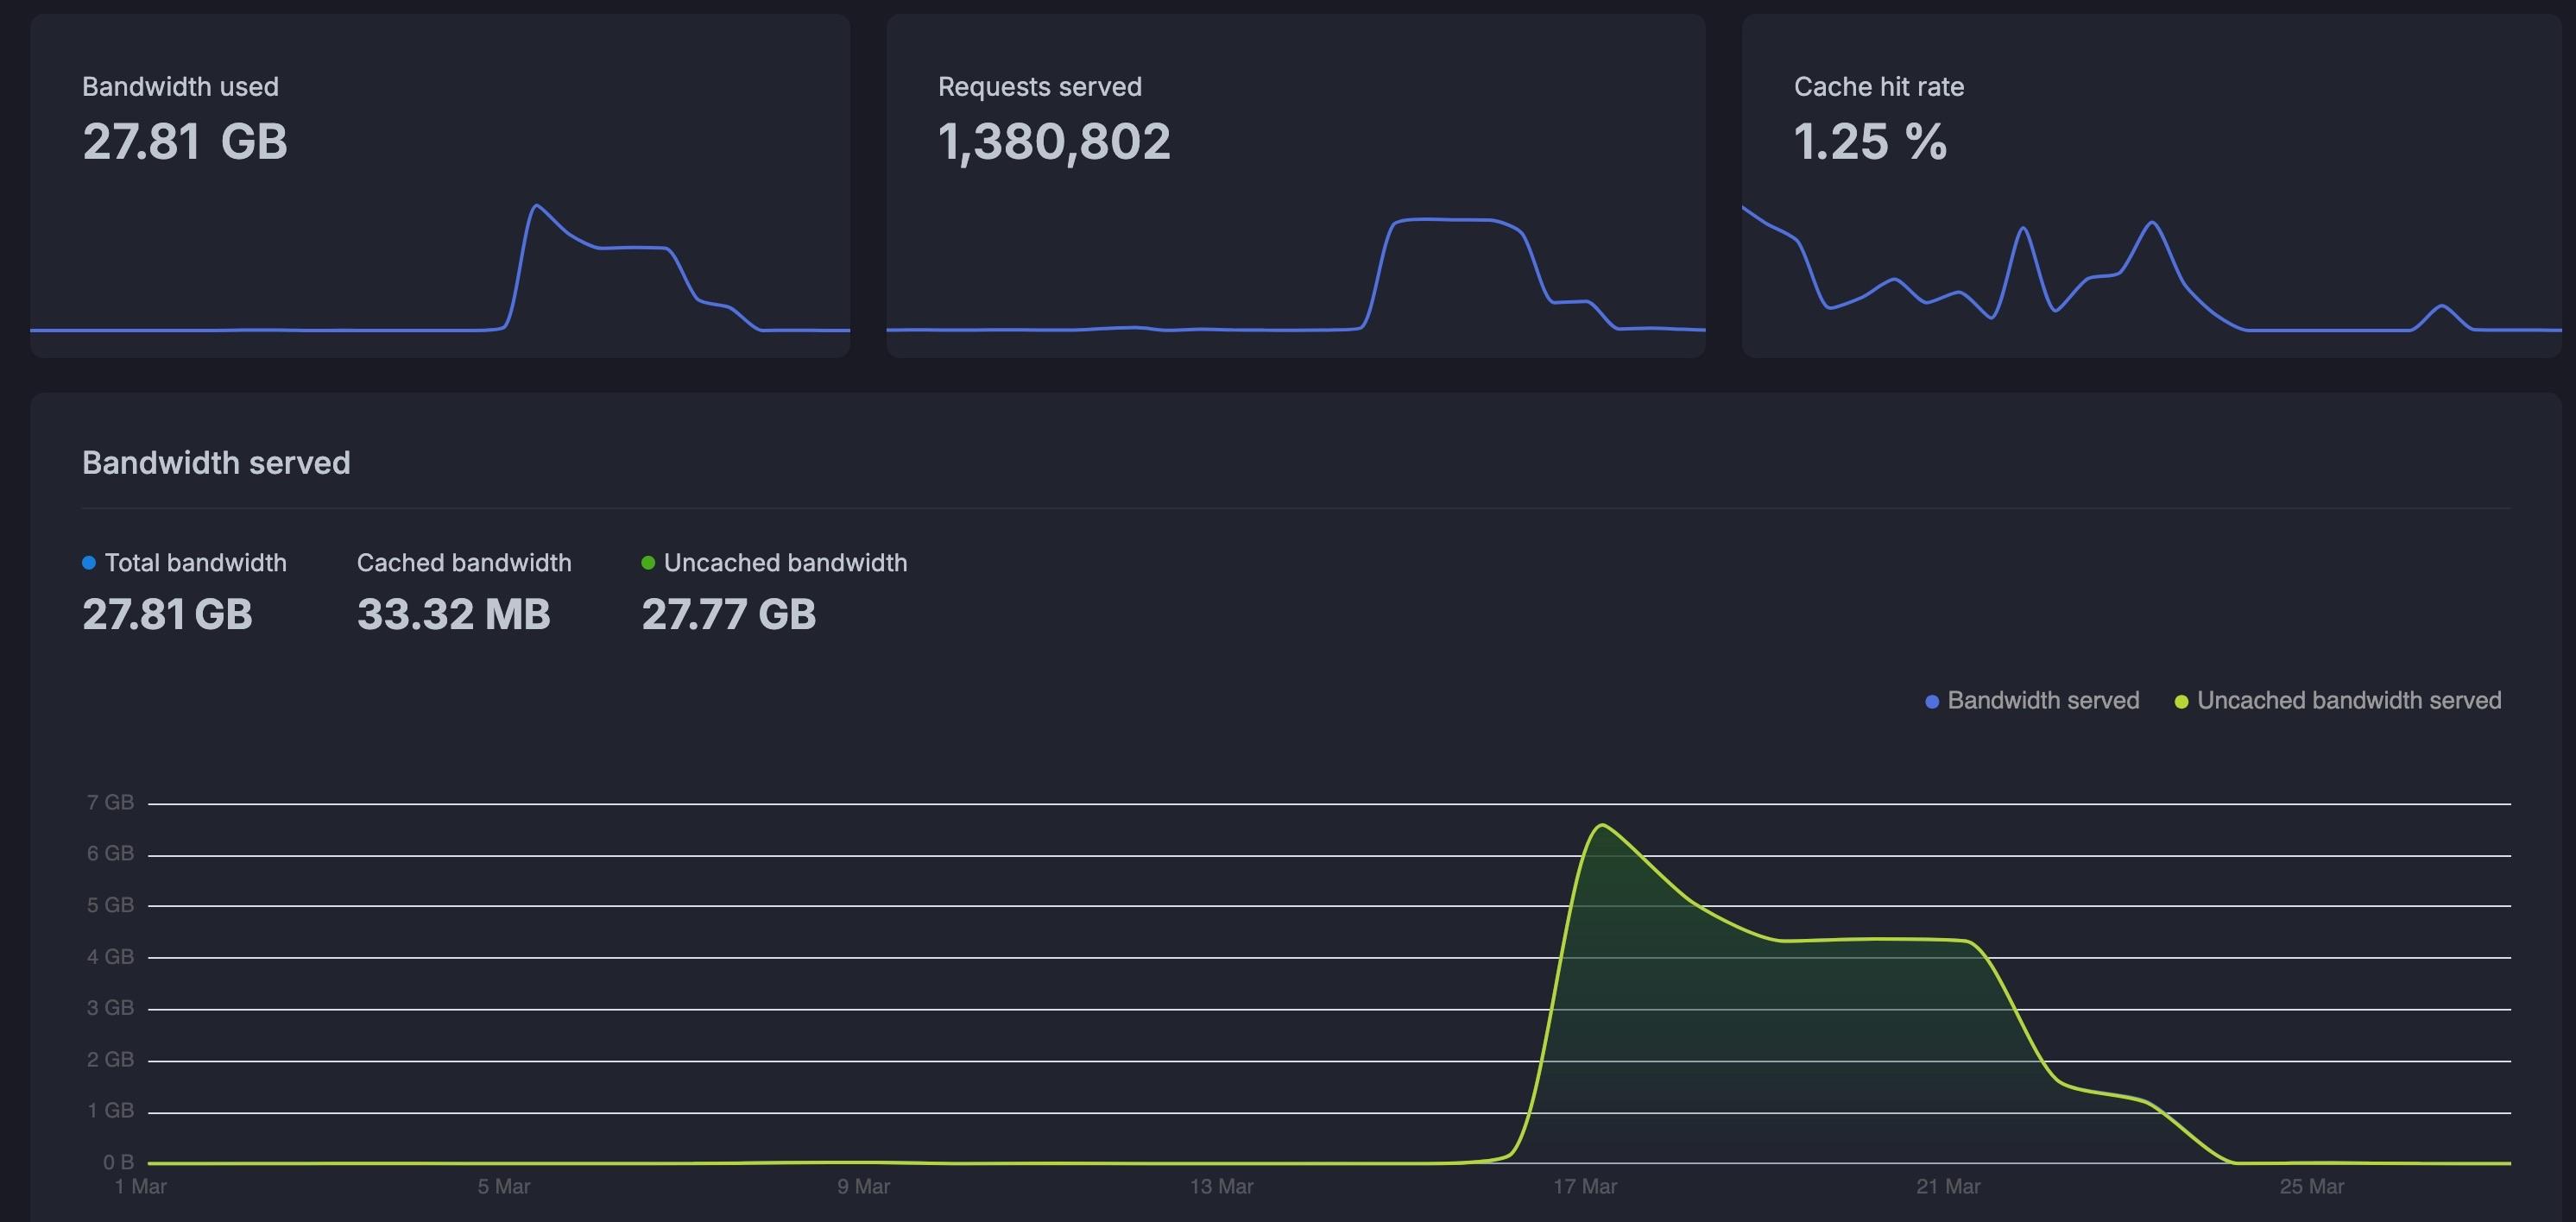Click the peak of the bandwidth chart

[1602, 826]
